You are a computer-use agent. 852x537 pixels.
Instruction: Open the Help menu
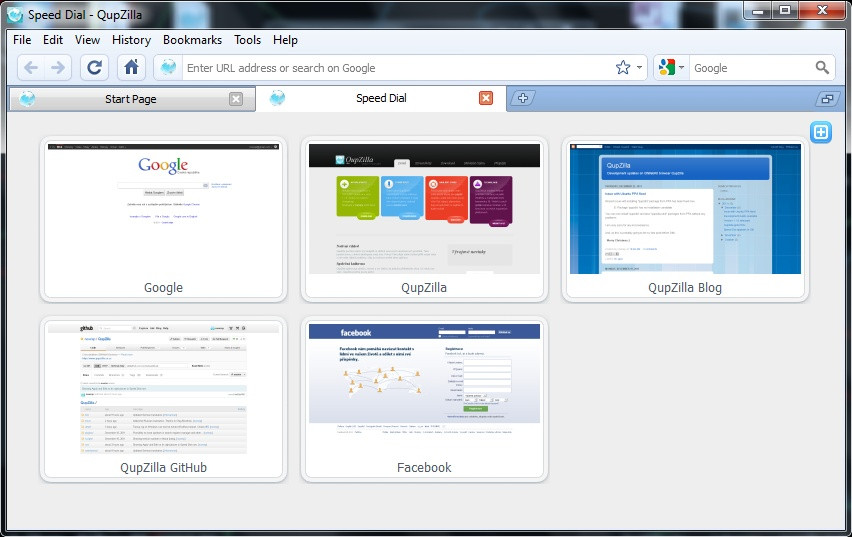click(285, 40)
